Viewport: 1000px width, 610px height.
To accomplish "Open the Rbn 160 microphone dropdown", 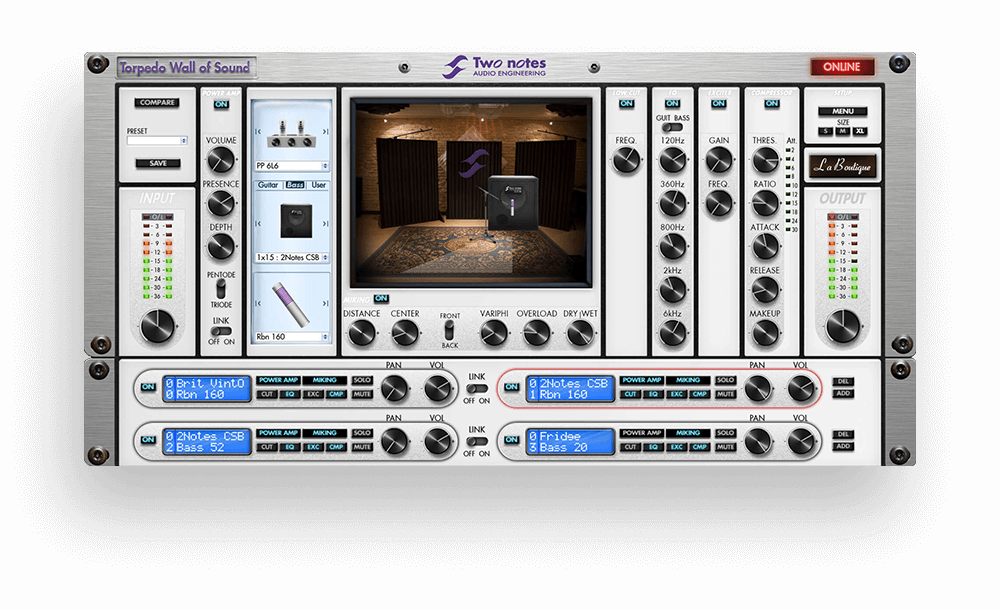I will pos(291,336).
